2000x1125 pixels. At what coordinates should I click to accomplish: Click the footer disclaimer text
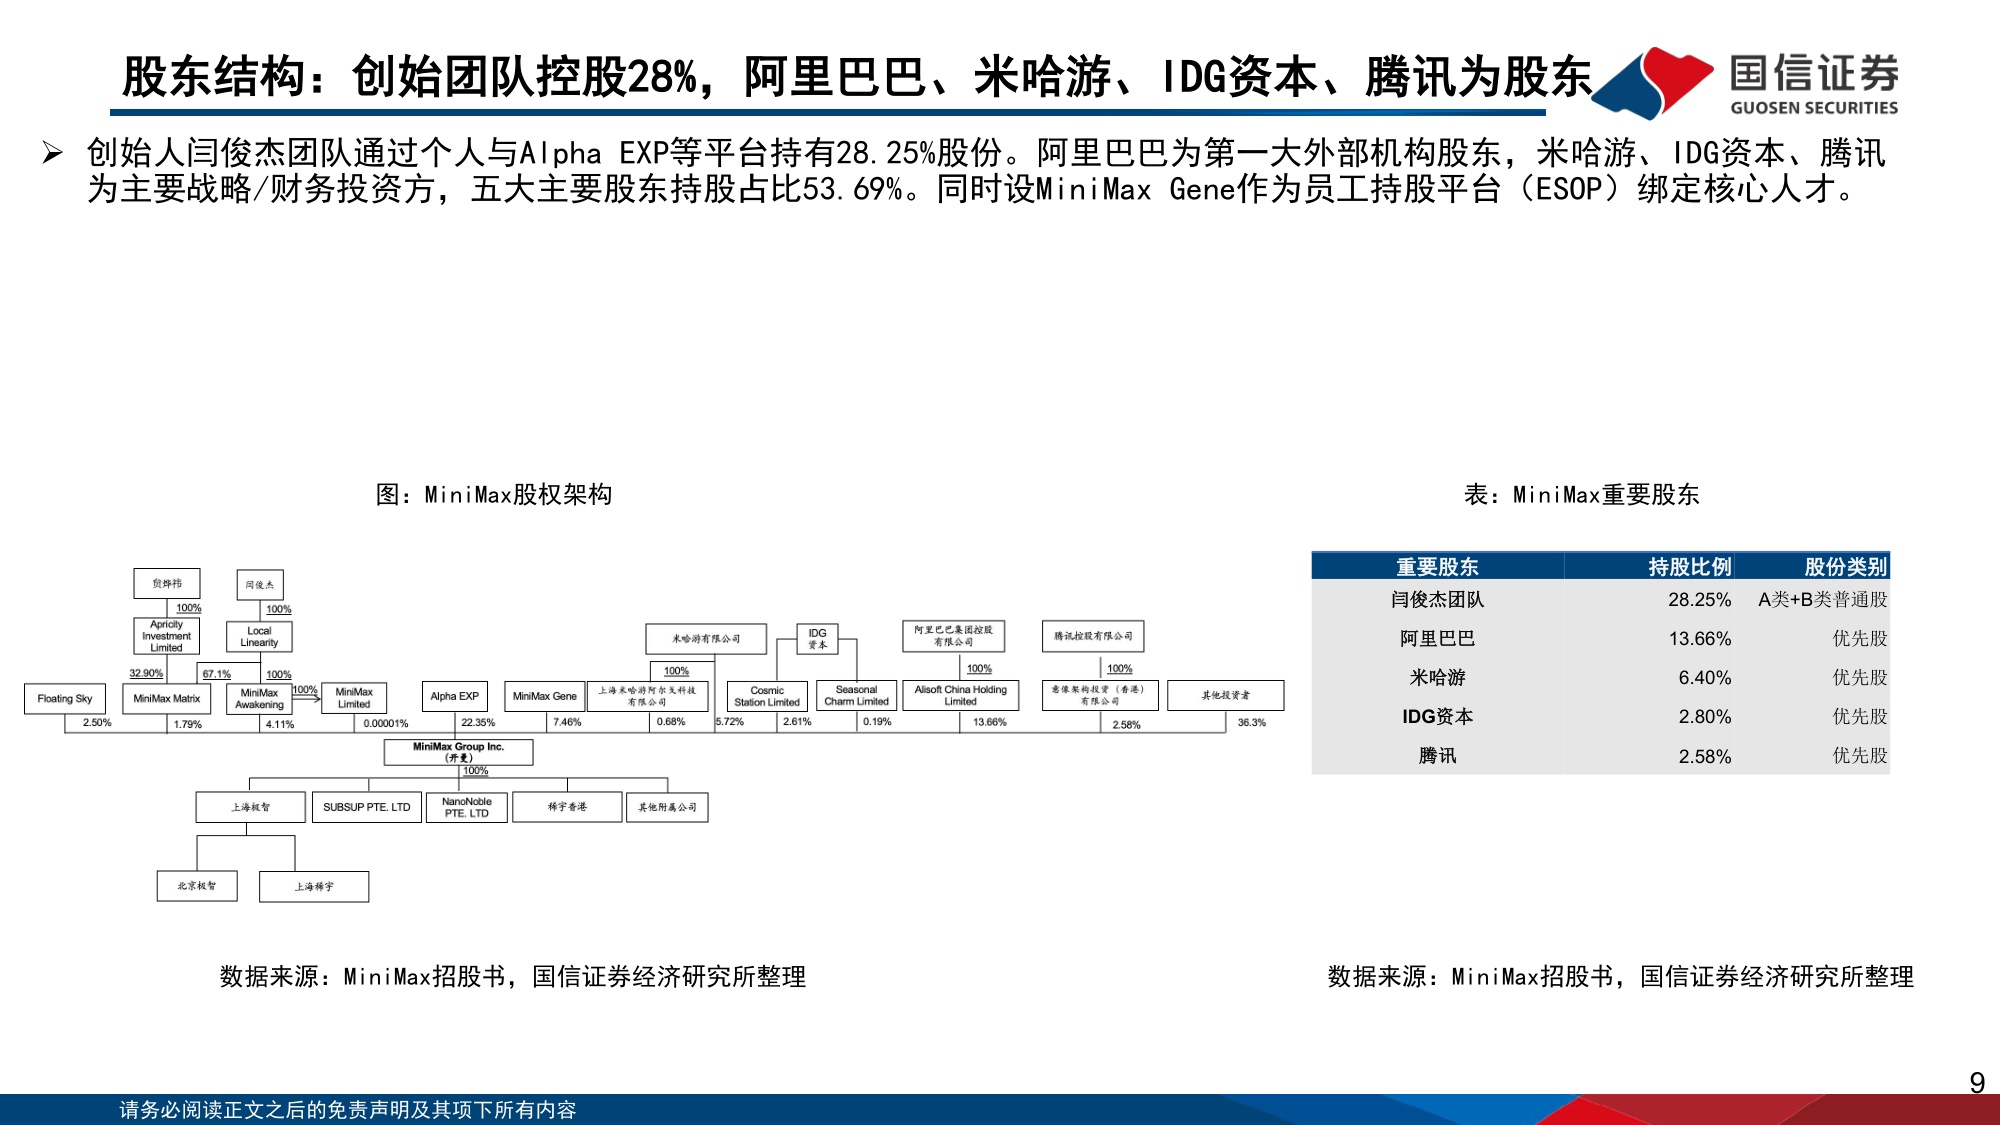coord(348,1110)
